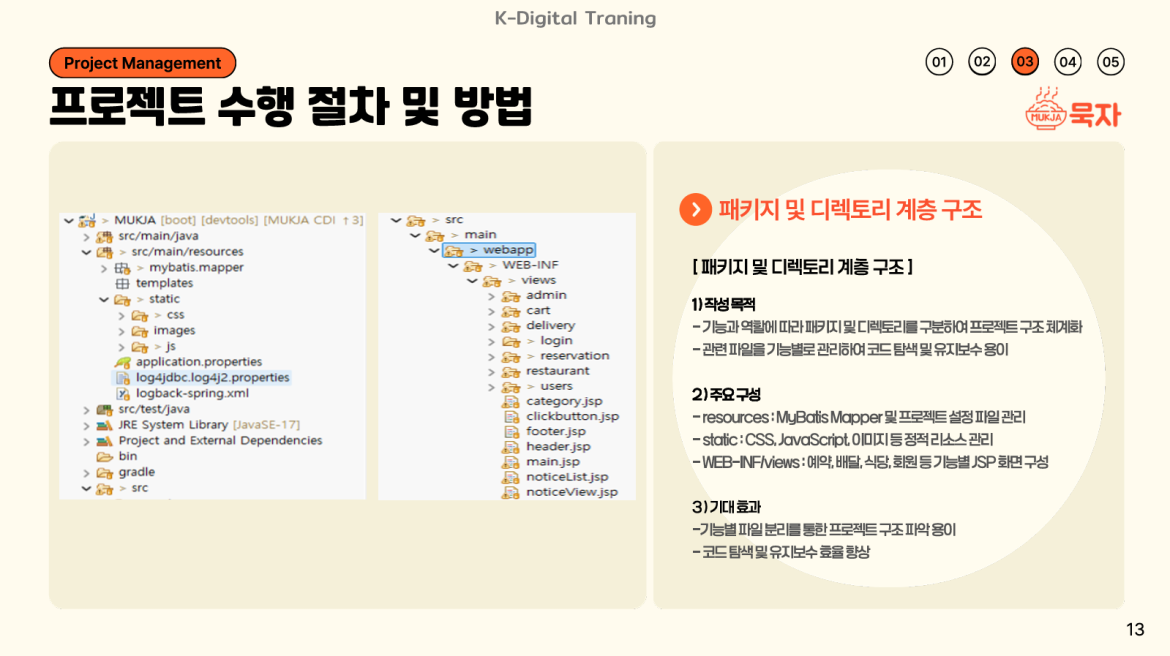1170x656 pixels.
Task: Click the webapp folder icon
Action: point(454,250)
